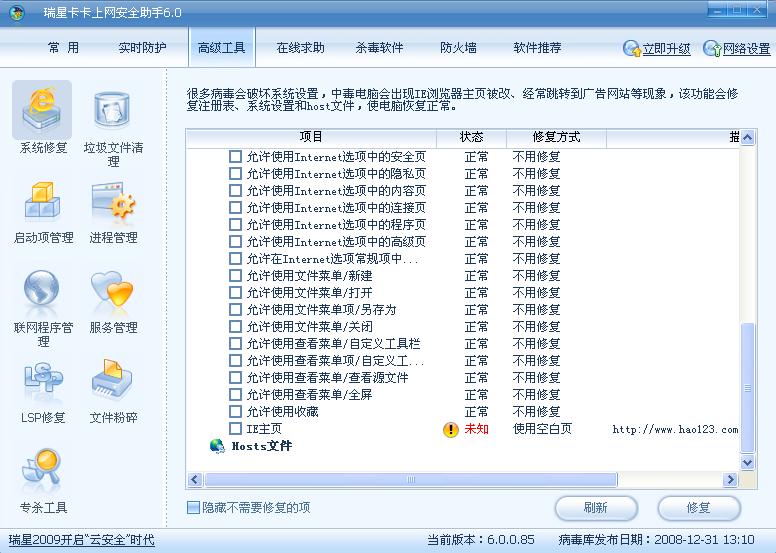Check 允许使用Internet选项中的程序页 checkbox
This screenshot has height=553, width=776.
pos(236,225)
